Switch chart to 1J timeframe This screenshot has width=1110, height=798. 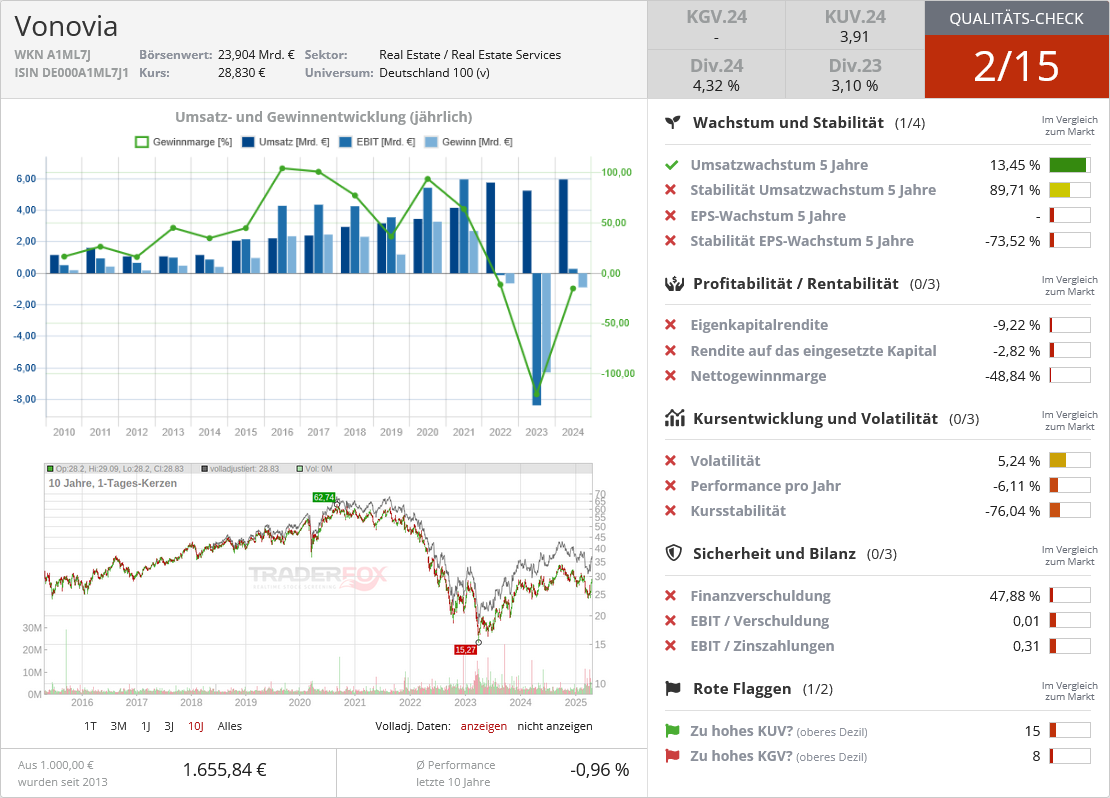[x=145, y=726]
